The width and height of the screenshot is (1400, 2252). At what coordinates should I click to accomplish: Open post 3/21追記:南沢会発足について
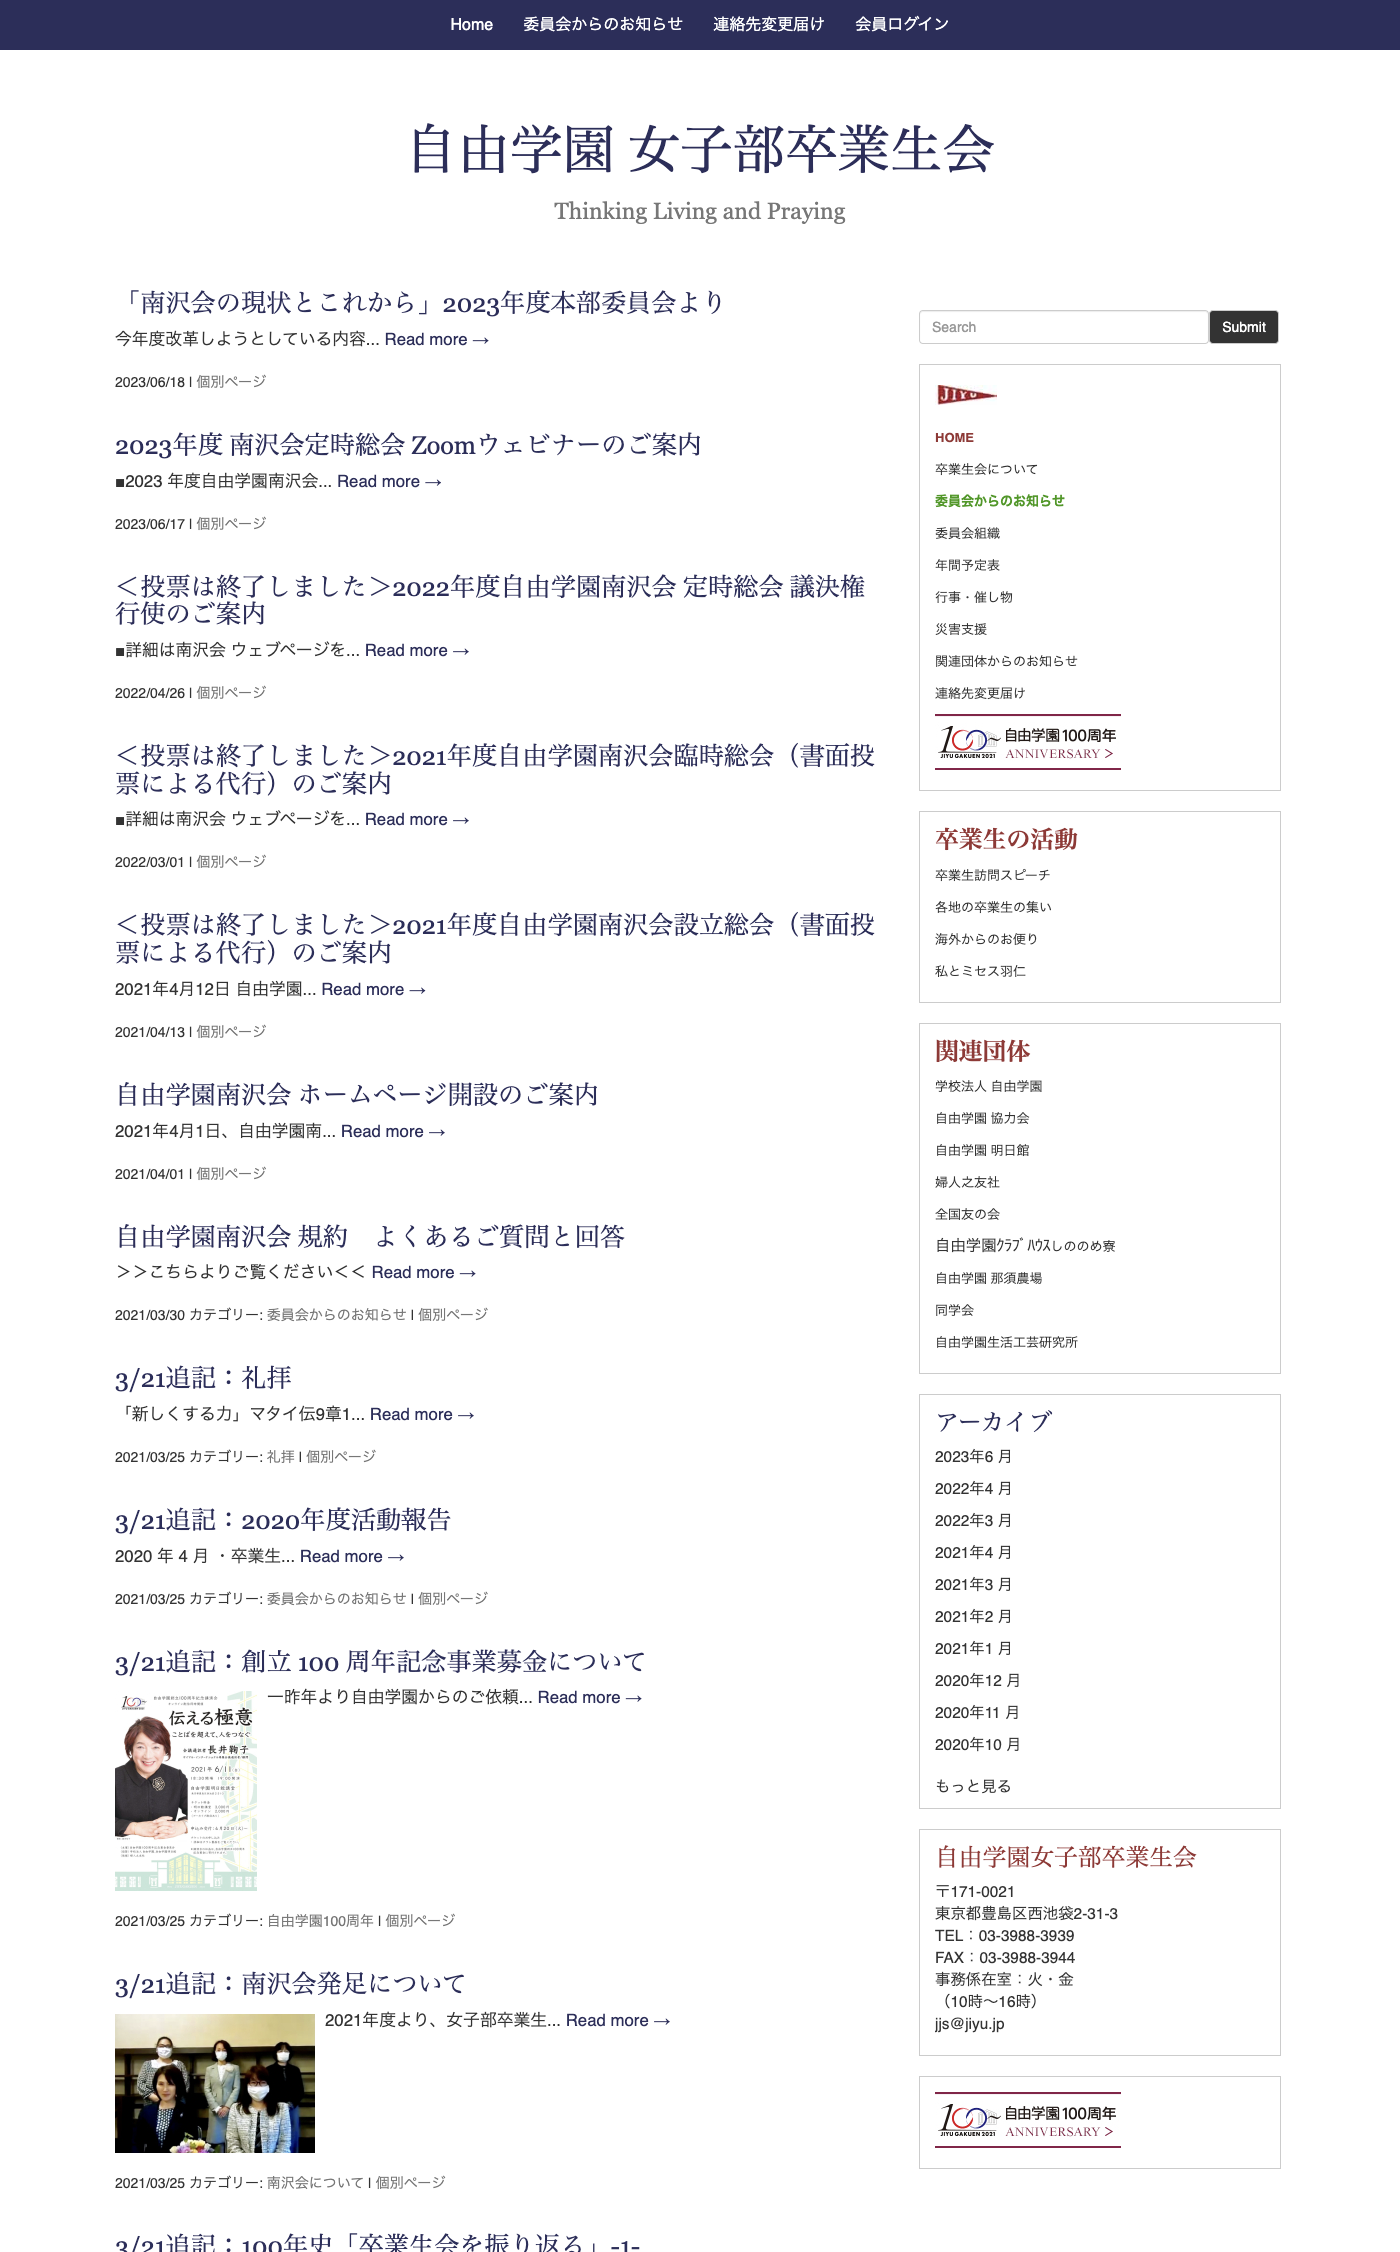click(290, 1984)
